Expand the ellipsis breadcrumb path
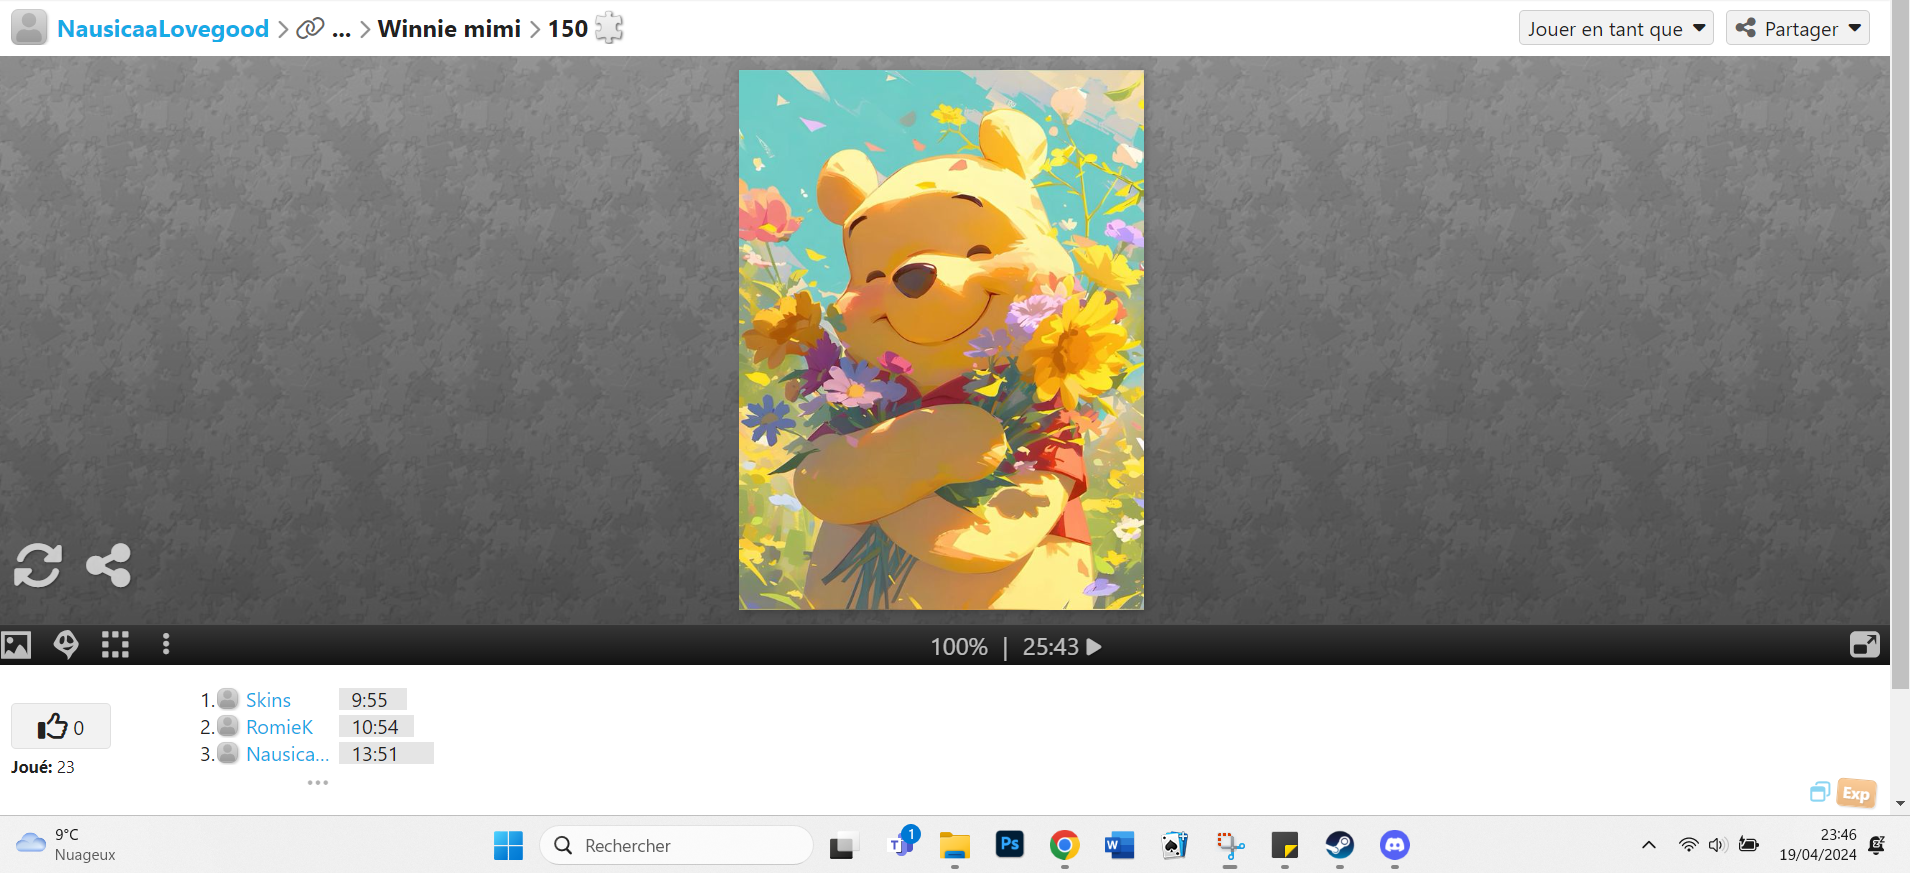1910x873 pixels. [341, 30]
